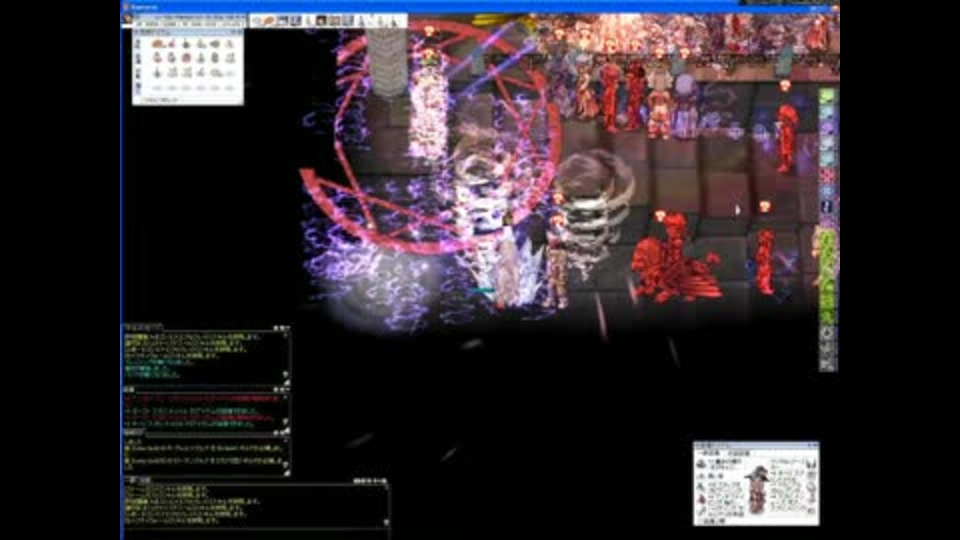This screenshot has width=960, height=540.
Task: Click the character sprite in the equipment window
Action: pos(757,489)
